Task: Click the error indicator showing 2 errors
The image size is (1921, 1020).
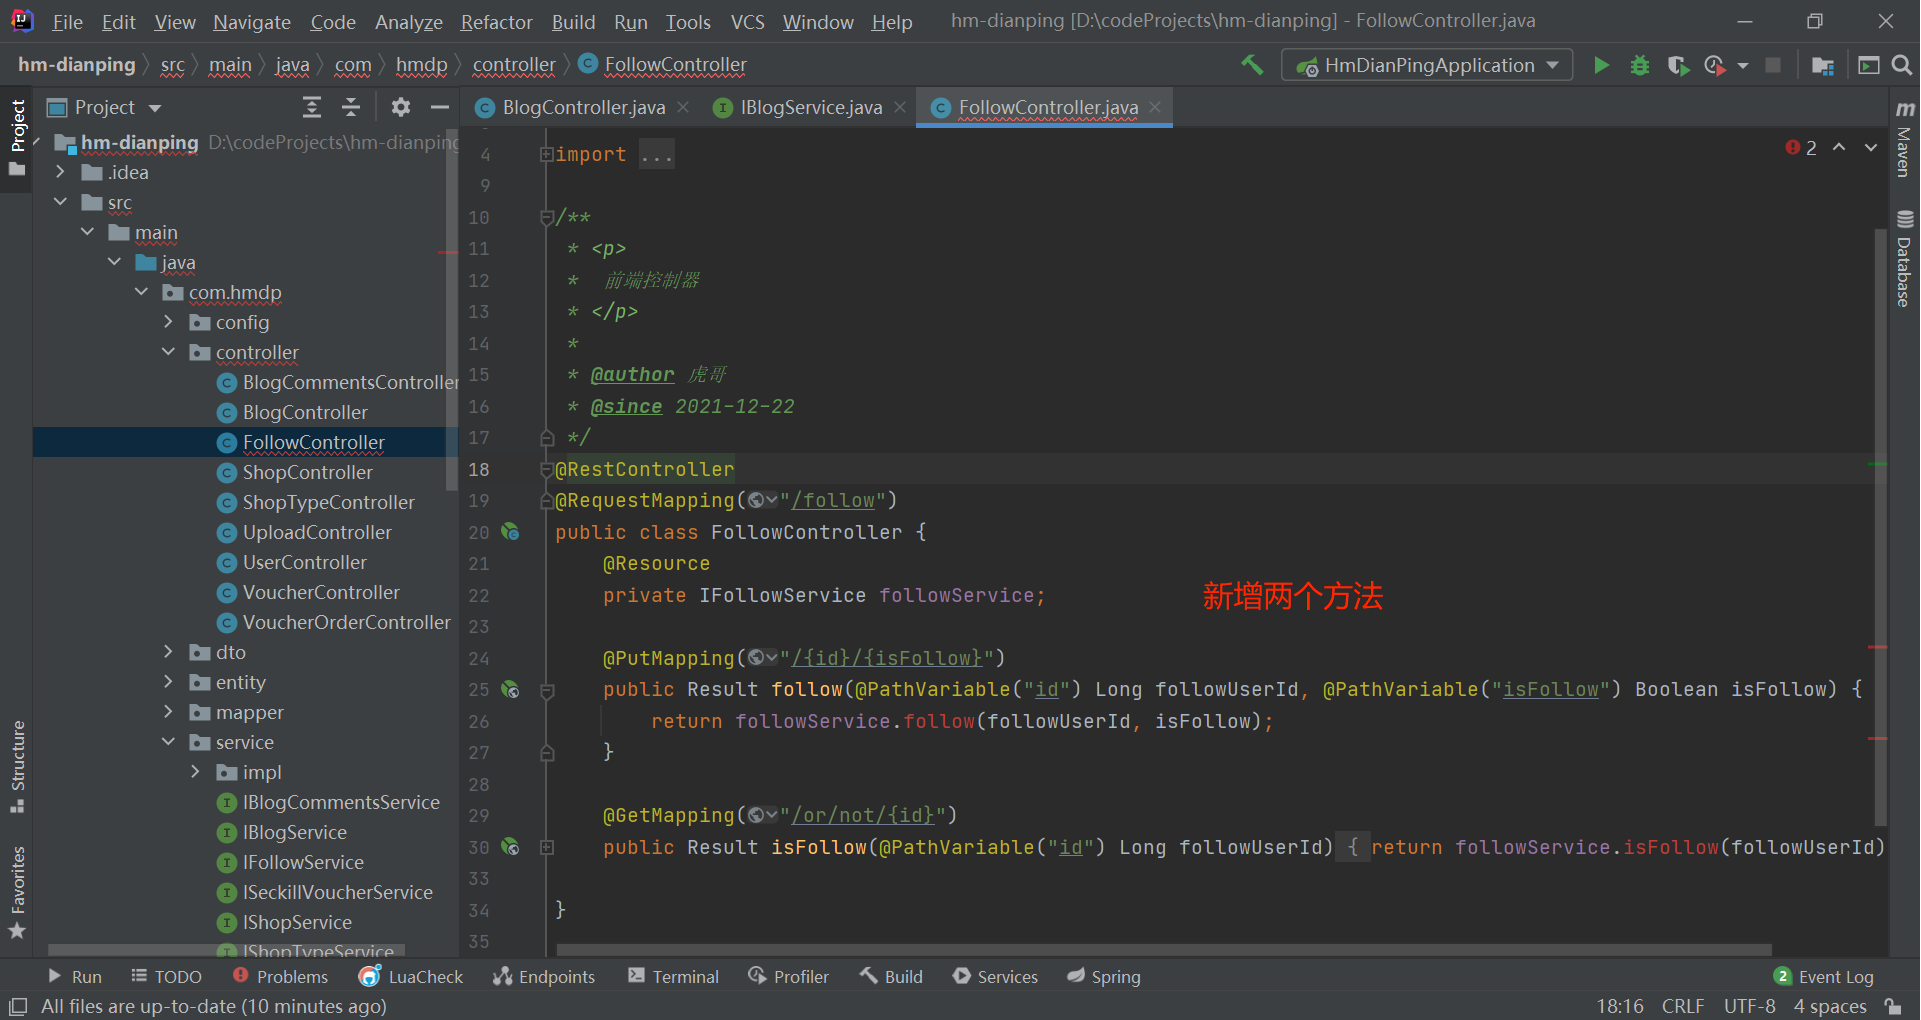Action: click(1801, 148)
